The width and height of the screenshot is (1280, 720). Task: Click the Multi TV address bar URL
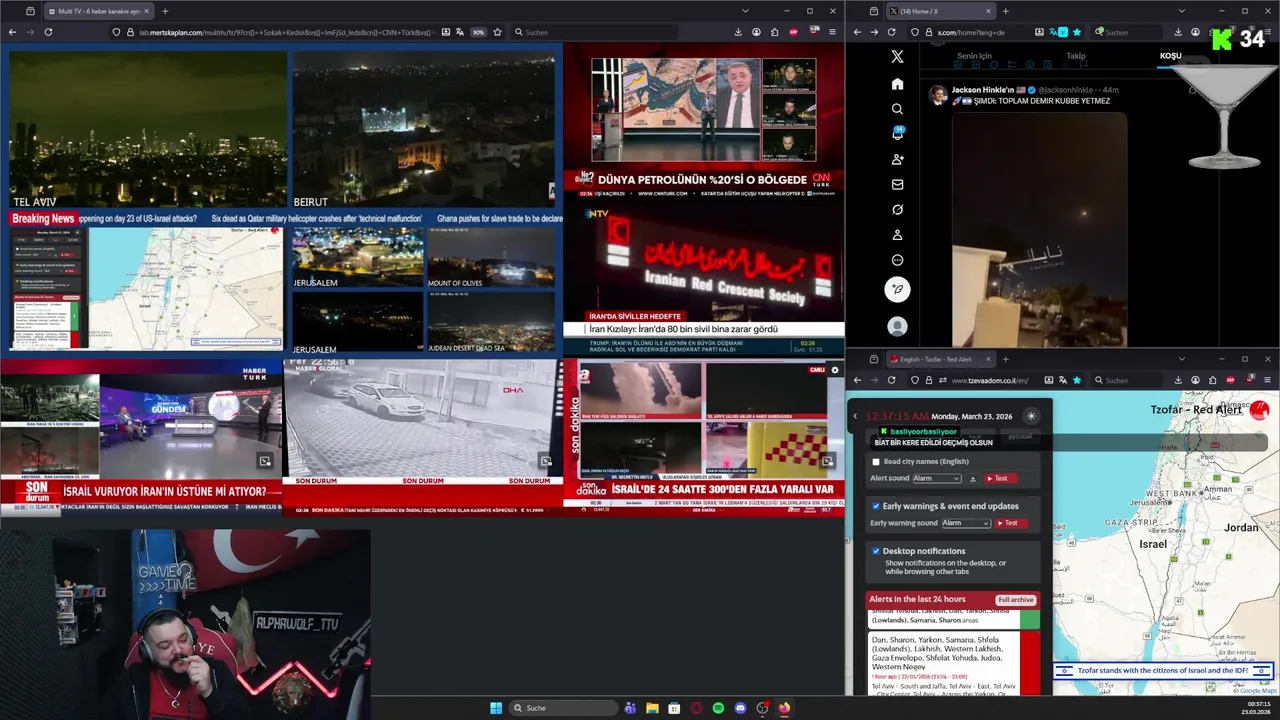pos(285,32)
